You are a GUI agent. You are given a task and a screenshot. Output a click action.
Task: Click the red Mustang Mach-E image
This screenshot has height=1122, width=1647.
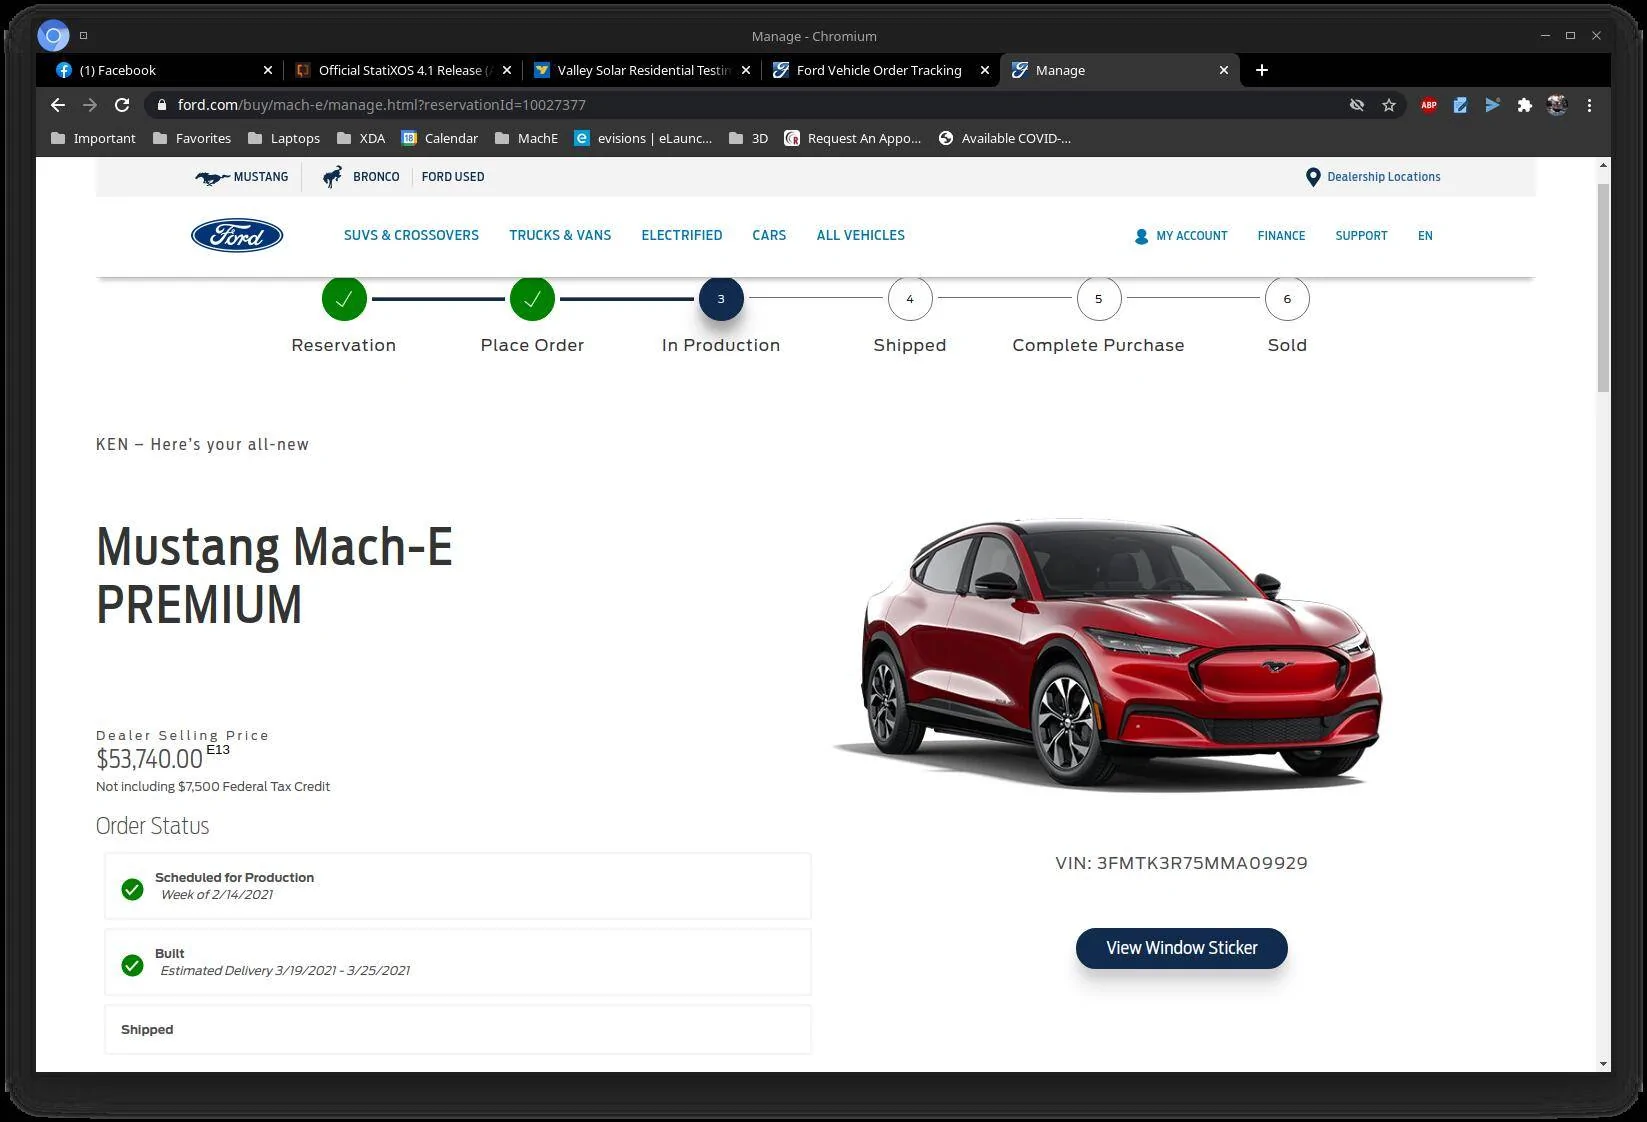pos(1107,655)
